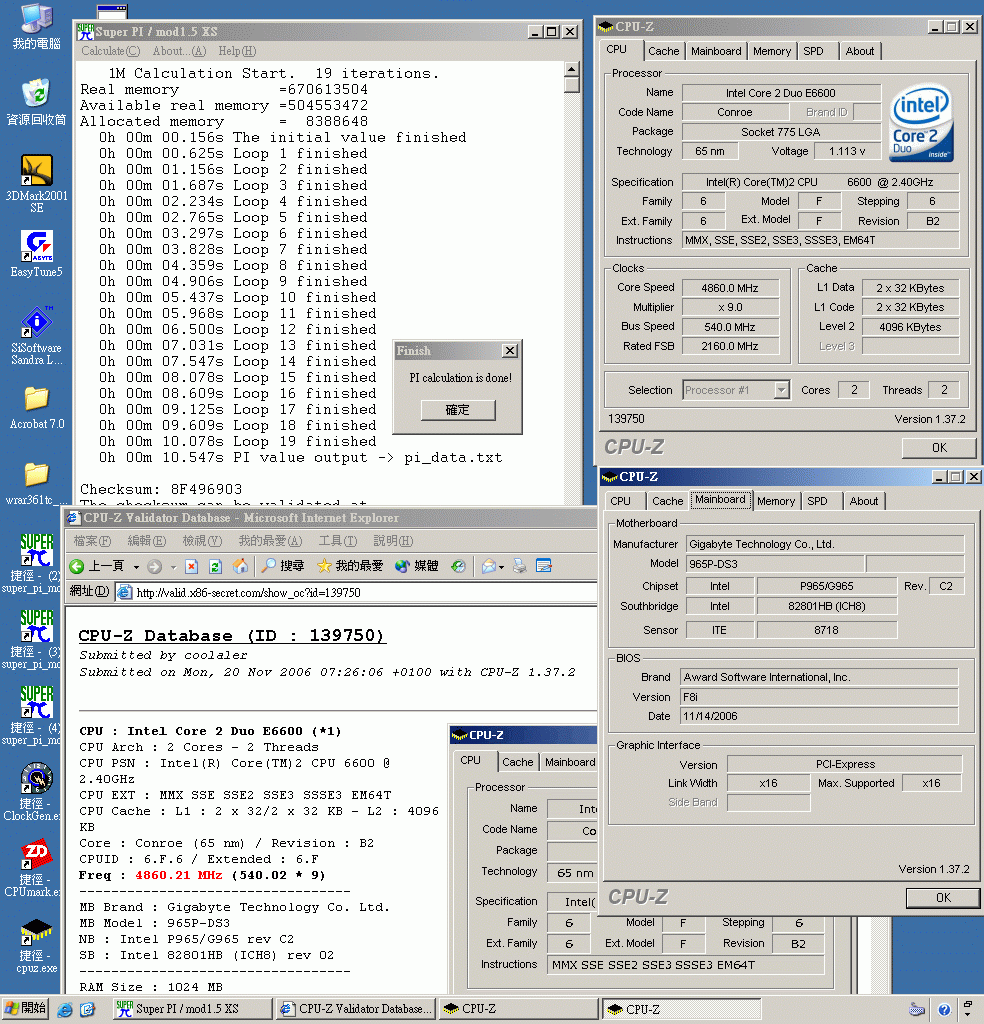Open Forward button history dropdown arrow
The width and height of the screenshot is (984, 1024).
point(173,567)
